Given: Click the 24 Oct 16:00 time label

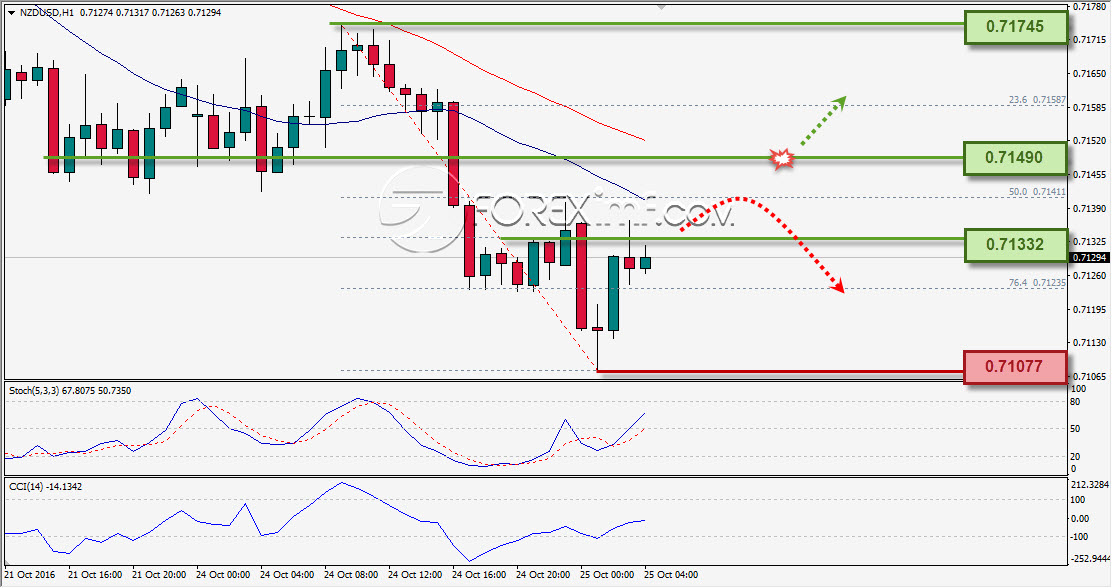Looking at the screenshot, I should (x=479, y=575).
